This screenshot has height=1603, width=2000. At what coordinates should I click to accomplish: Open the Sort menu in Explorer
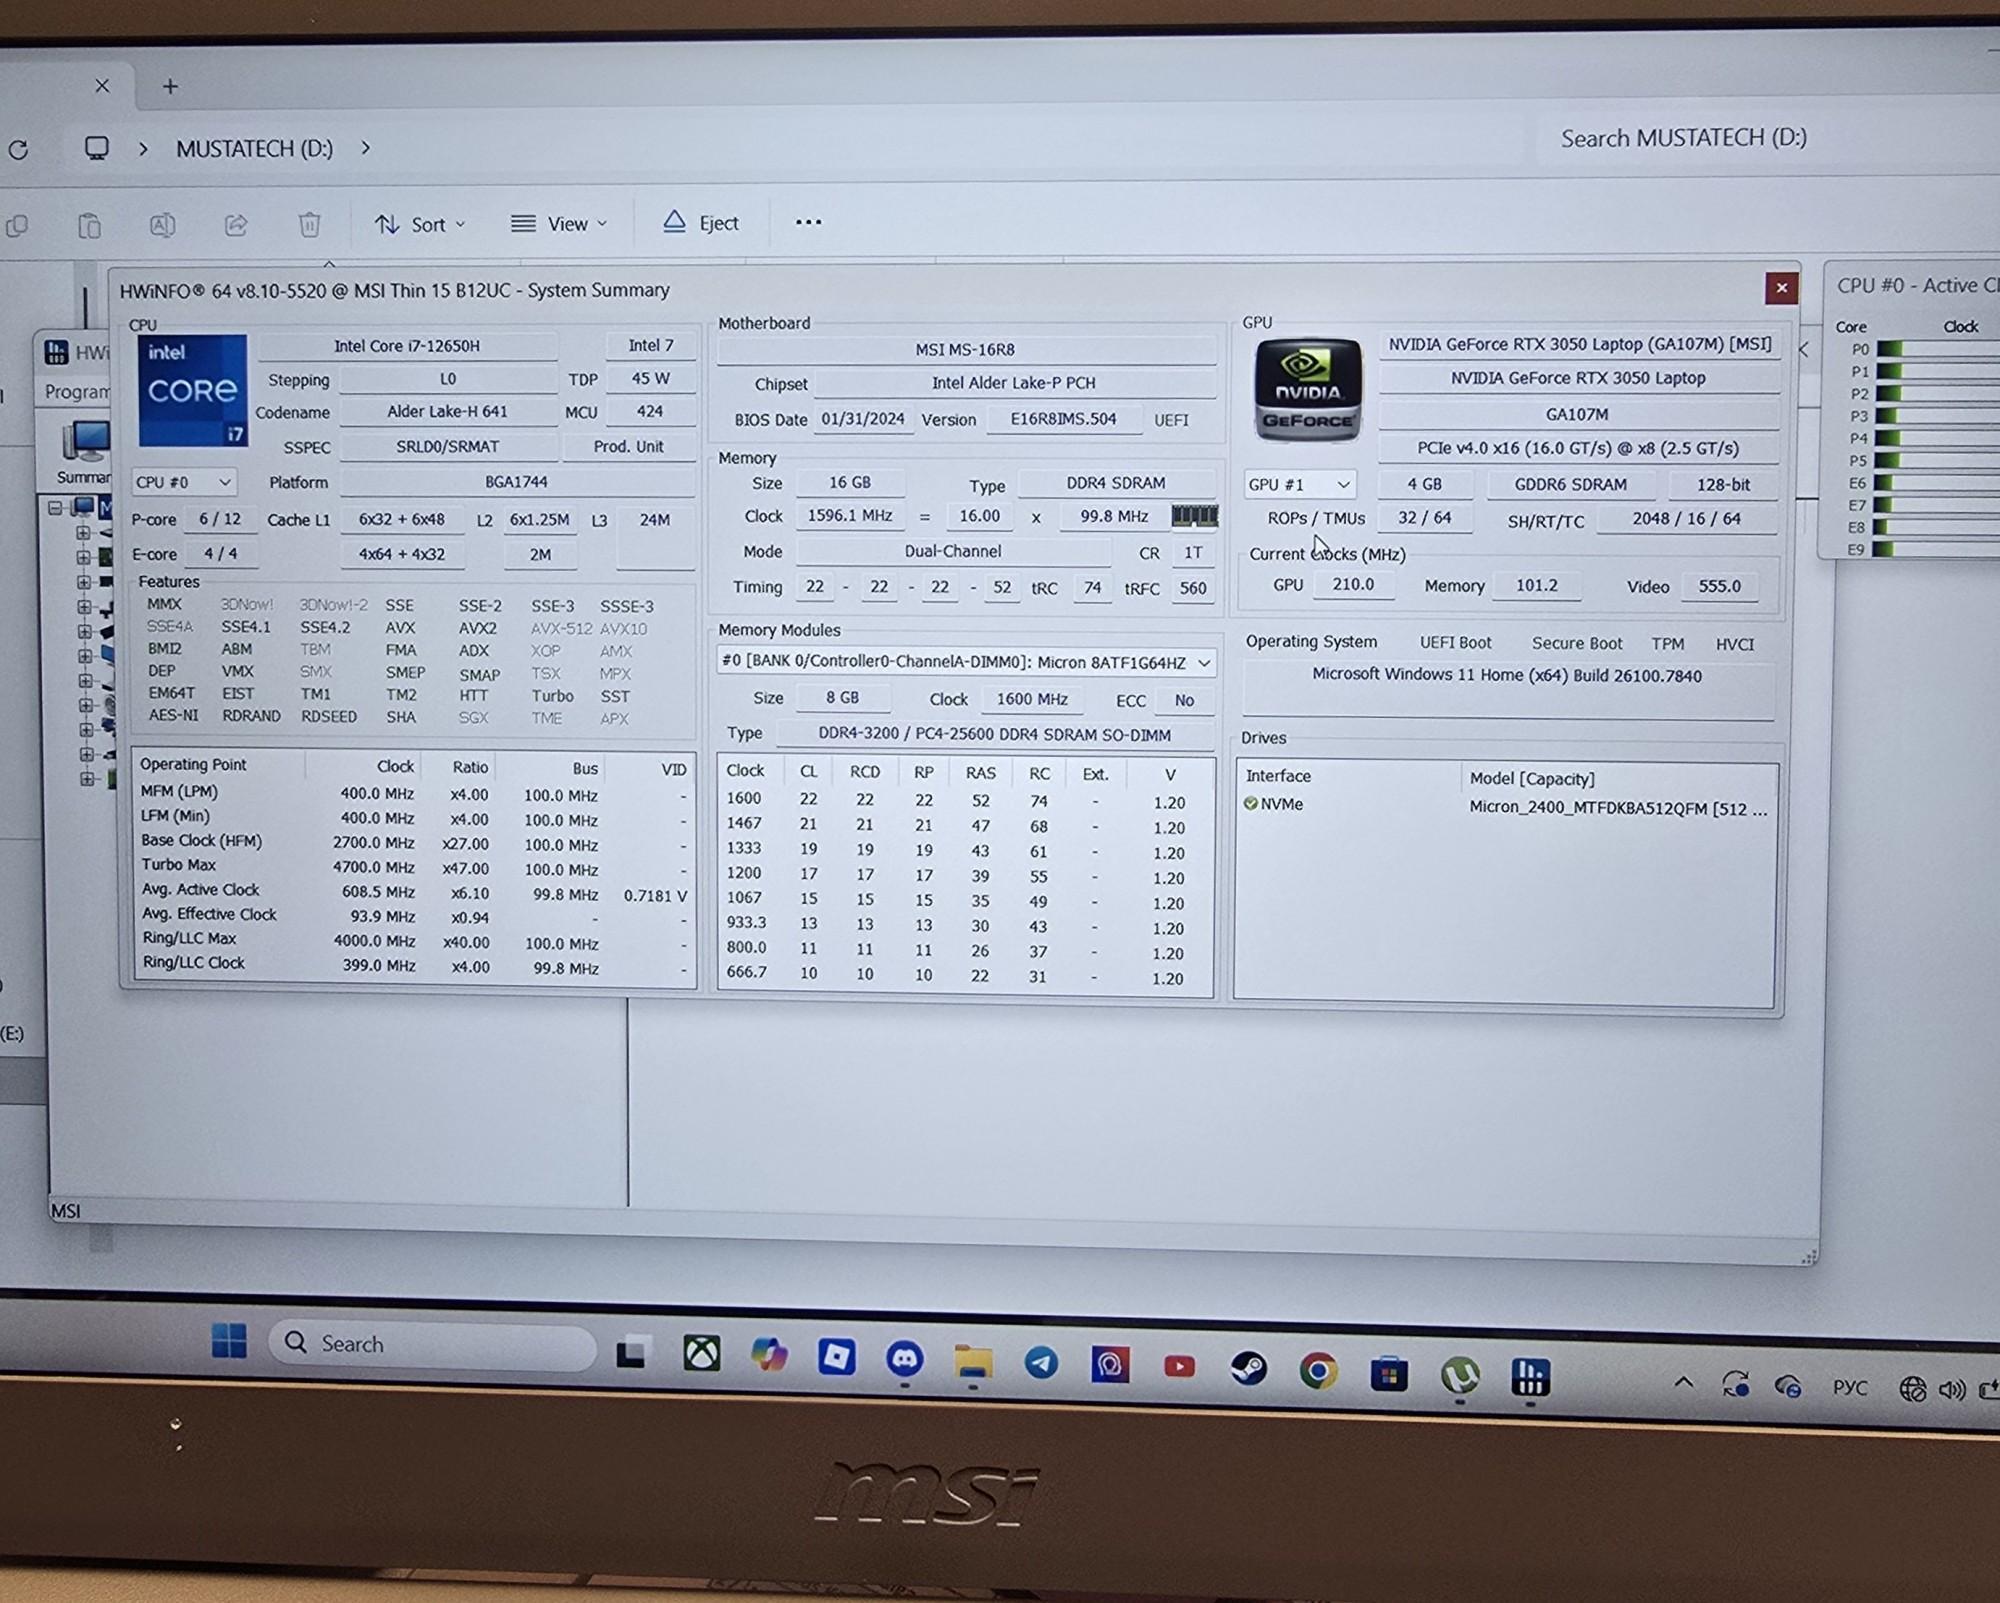pos(419,224)
